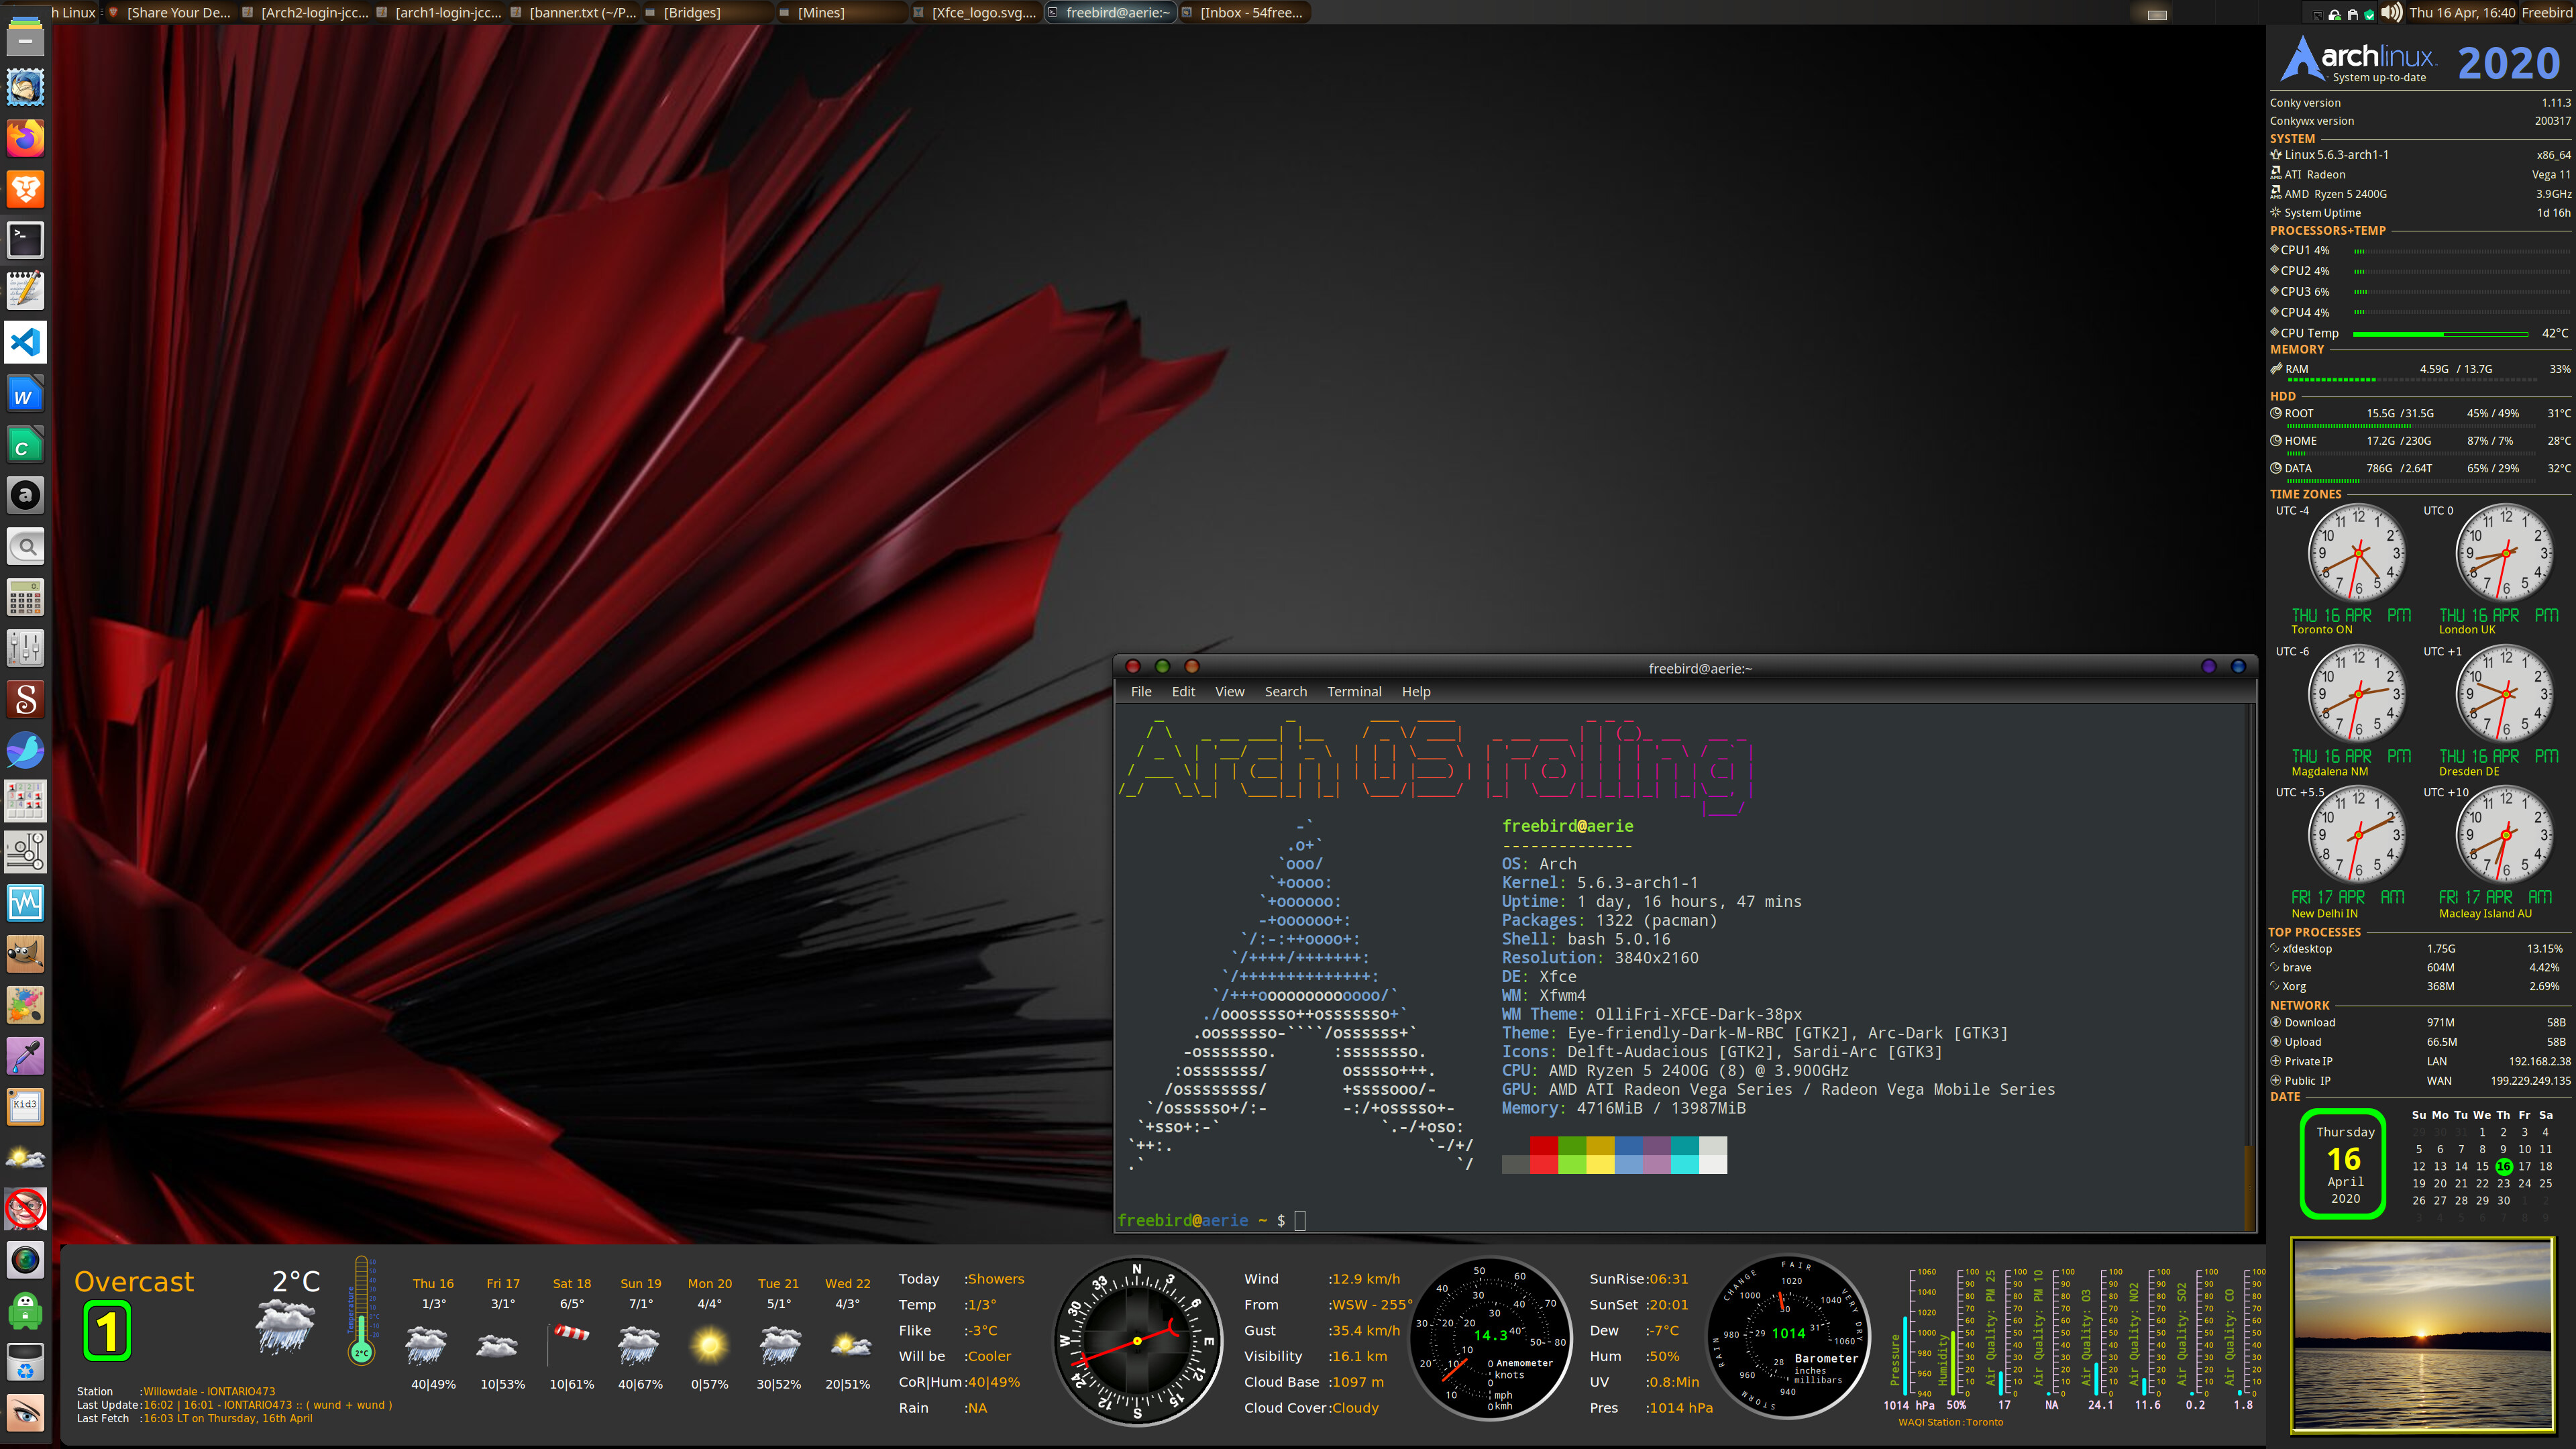The width and height of the screenshot is (2576, 1449).
Task: Open the weather sun-cloud dock icon
Action: [x=25, y=1158]
